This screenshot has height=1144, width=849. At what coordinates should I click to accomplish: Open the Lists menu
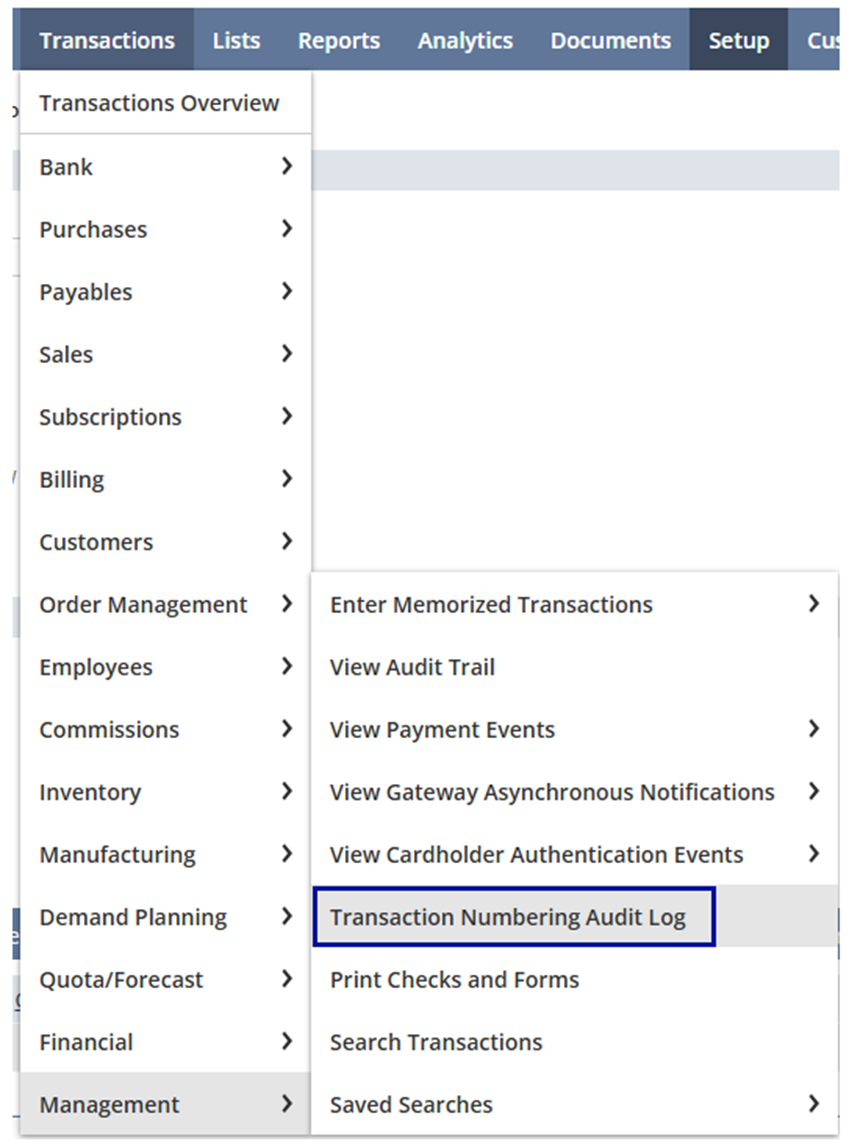(236, 40)
